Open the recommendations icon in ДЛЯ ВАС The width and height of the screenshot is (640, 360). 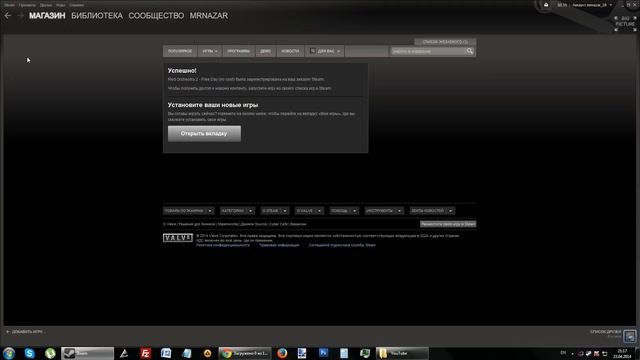click(312, 51)
